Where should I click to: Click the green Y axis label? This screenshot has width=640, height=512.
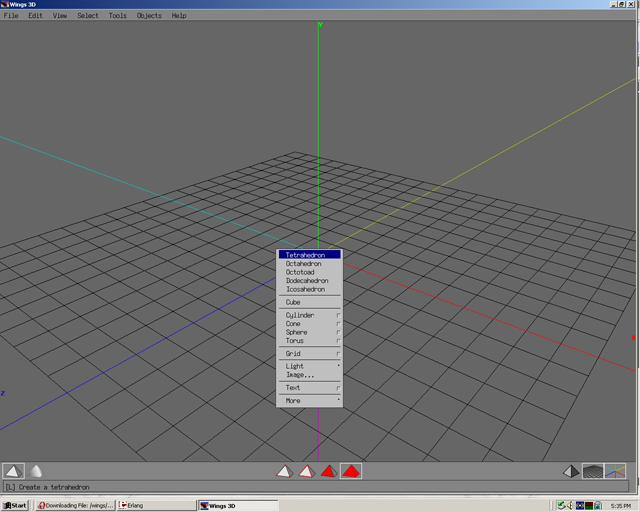click(x=320, y=24)
